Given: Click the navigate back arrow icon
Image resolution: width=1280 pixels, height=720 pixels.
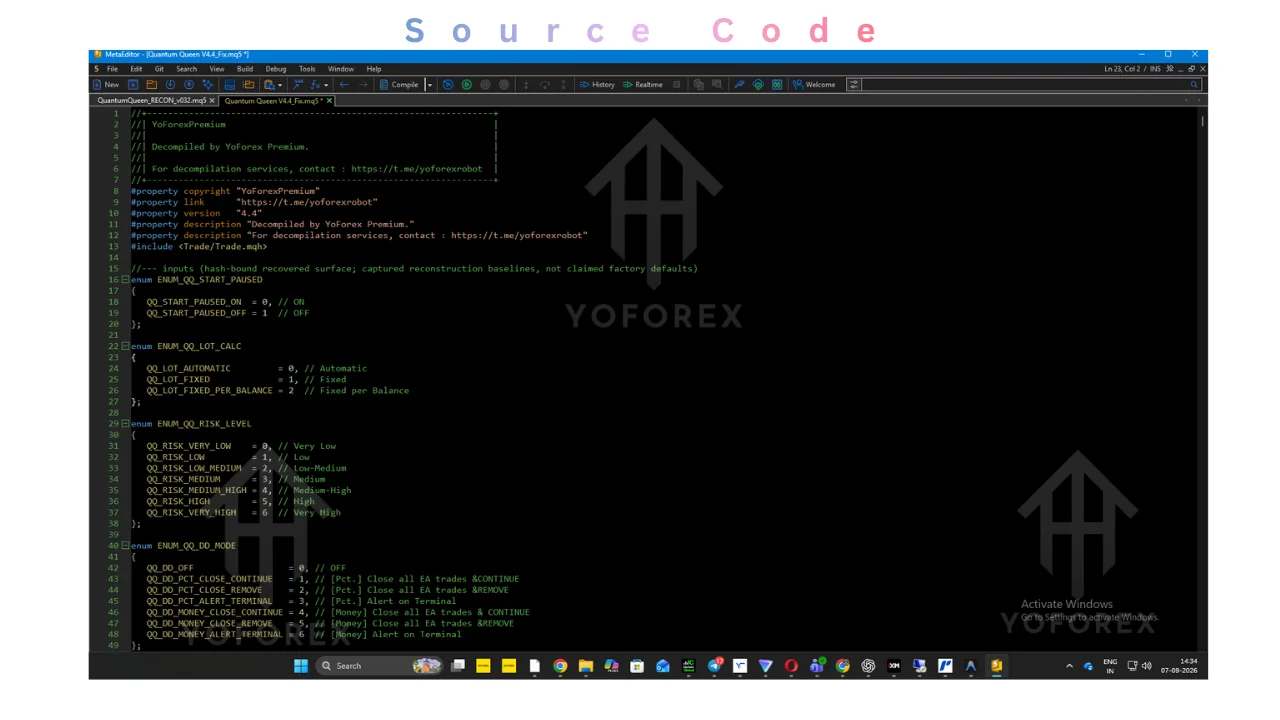Looking at the screenshot, I should tap(344, 84).
